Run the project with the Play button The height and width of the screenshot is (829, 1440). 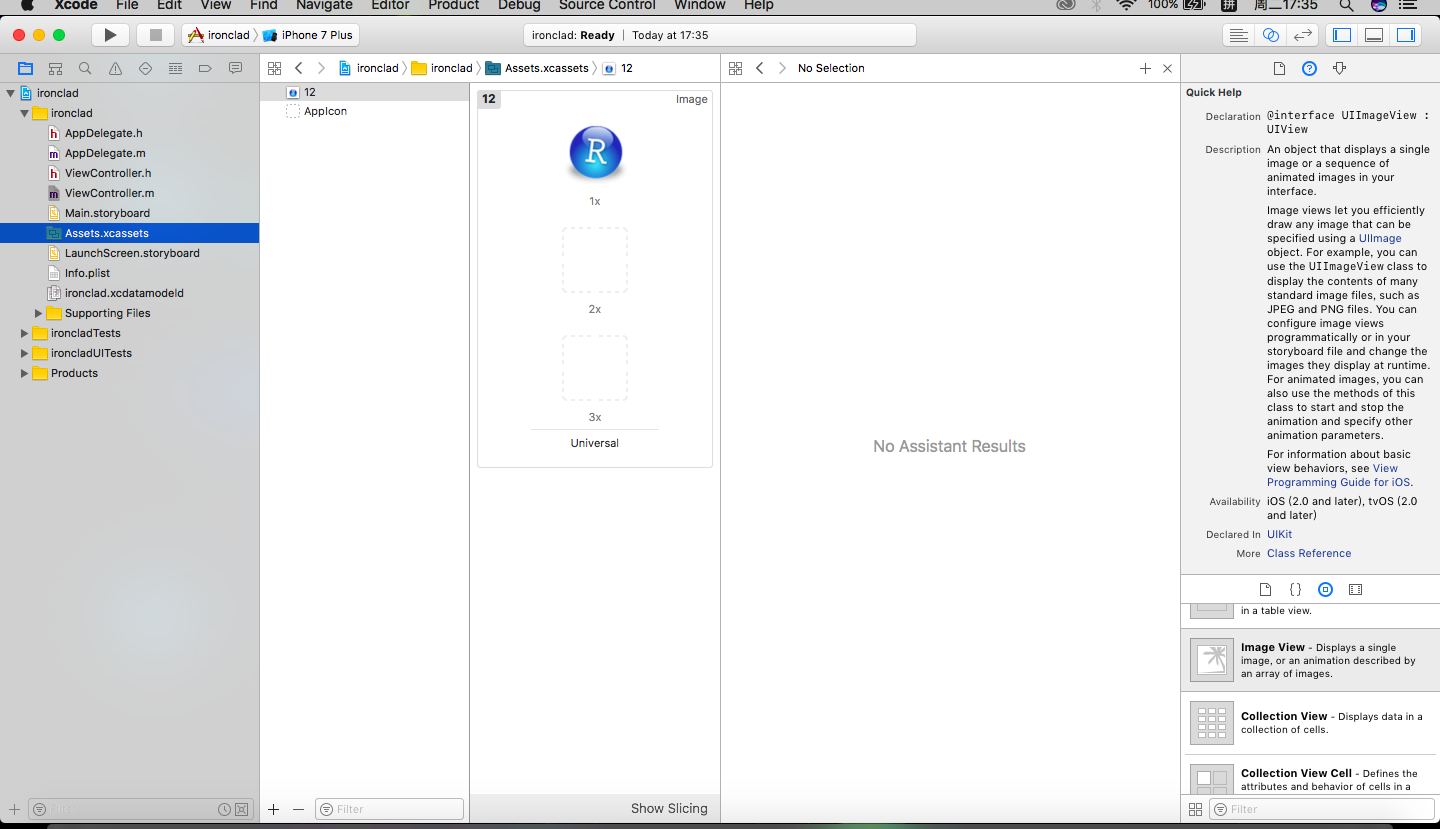pos(110,35)
